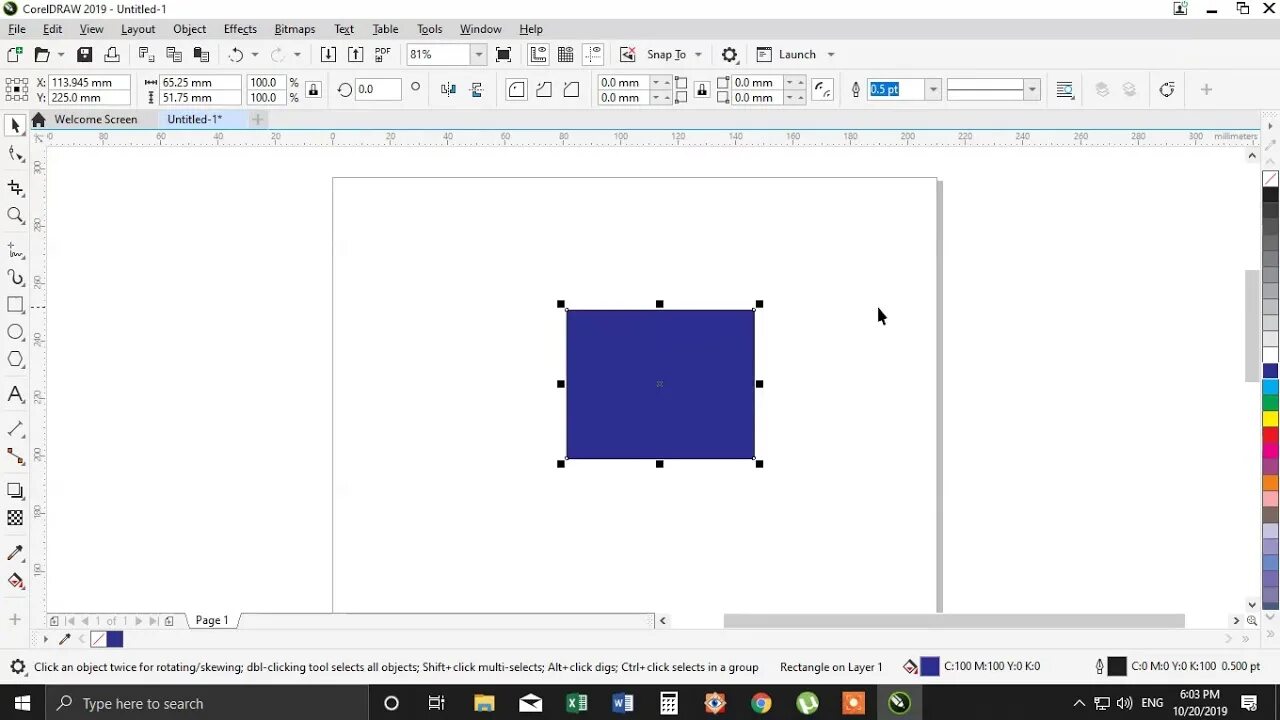Select the Artistic Media tool
Image resolution: width=1280 pixels, height=720 pixels.
pyautogui.click(x=15, y=277)
